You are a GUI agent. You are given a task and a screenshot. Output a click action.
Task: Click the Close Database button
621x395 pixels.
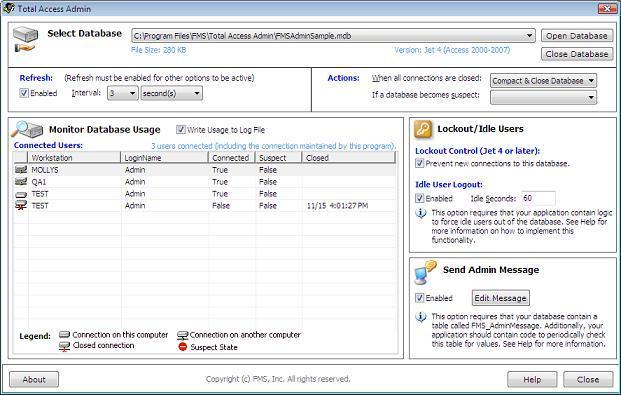(x=577, y=54)
